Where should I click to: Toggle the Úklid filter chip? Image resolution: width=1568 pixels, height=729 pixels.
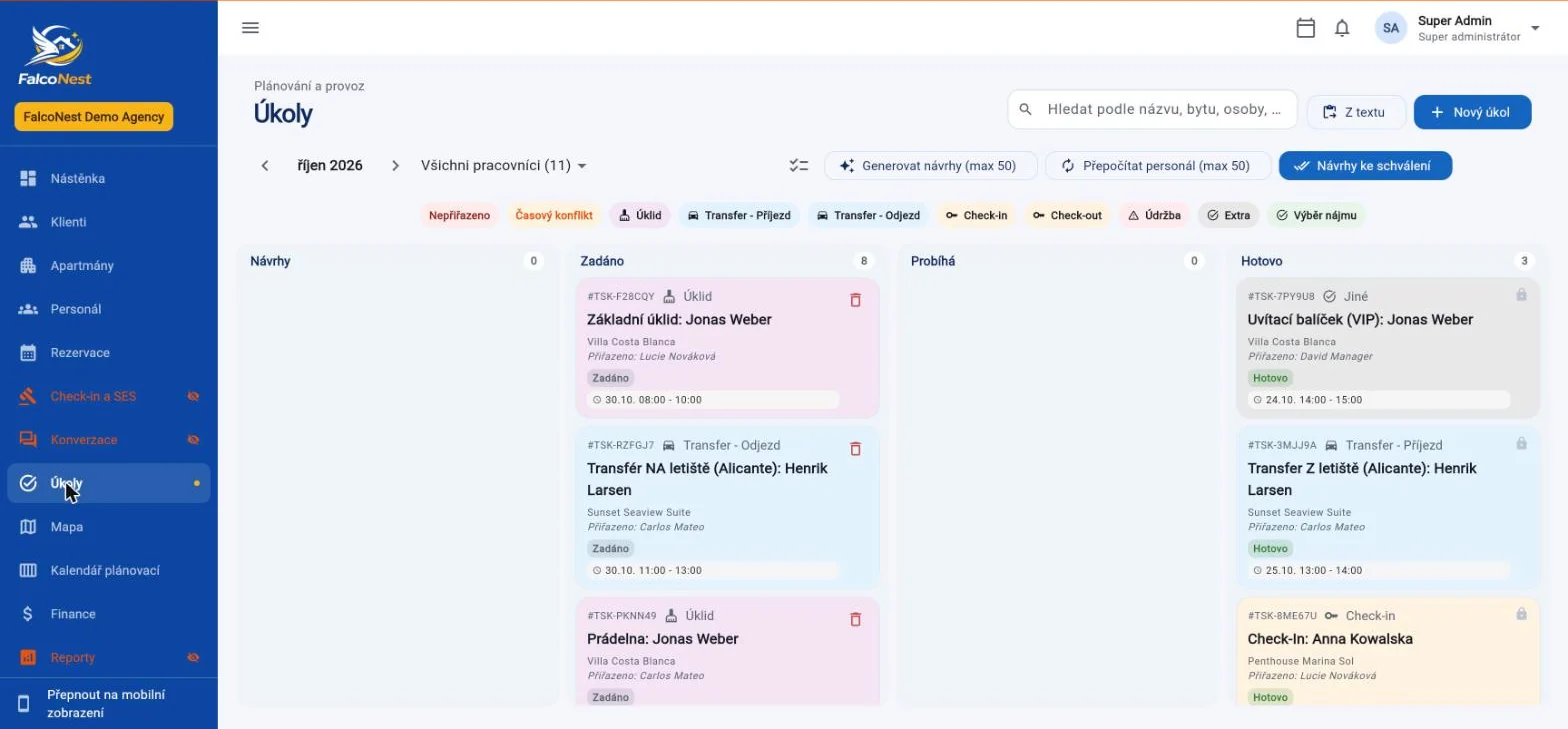point(639,215)
